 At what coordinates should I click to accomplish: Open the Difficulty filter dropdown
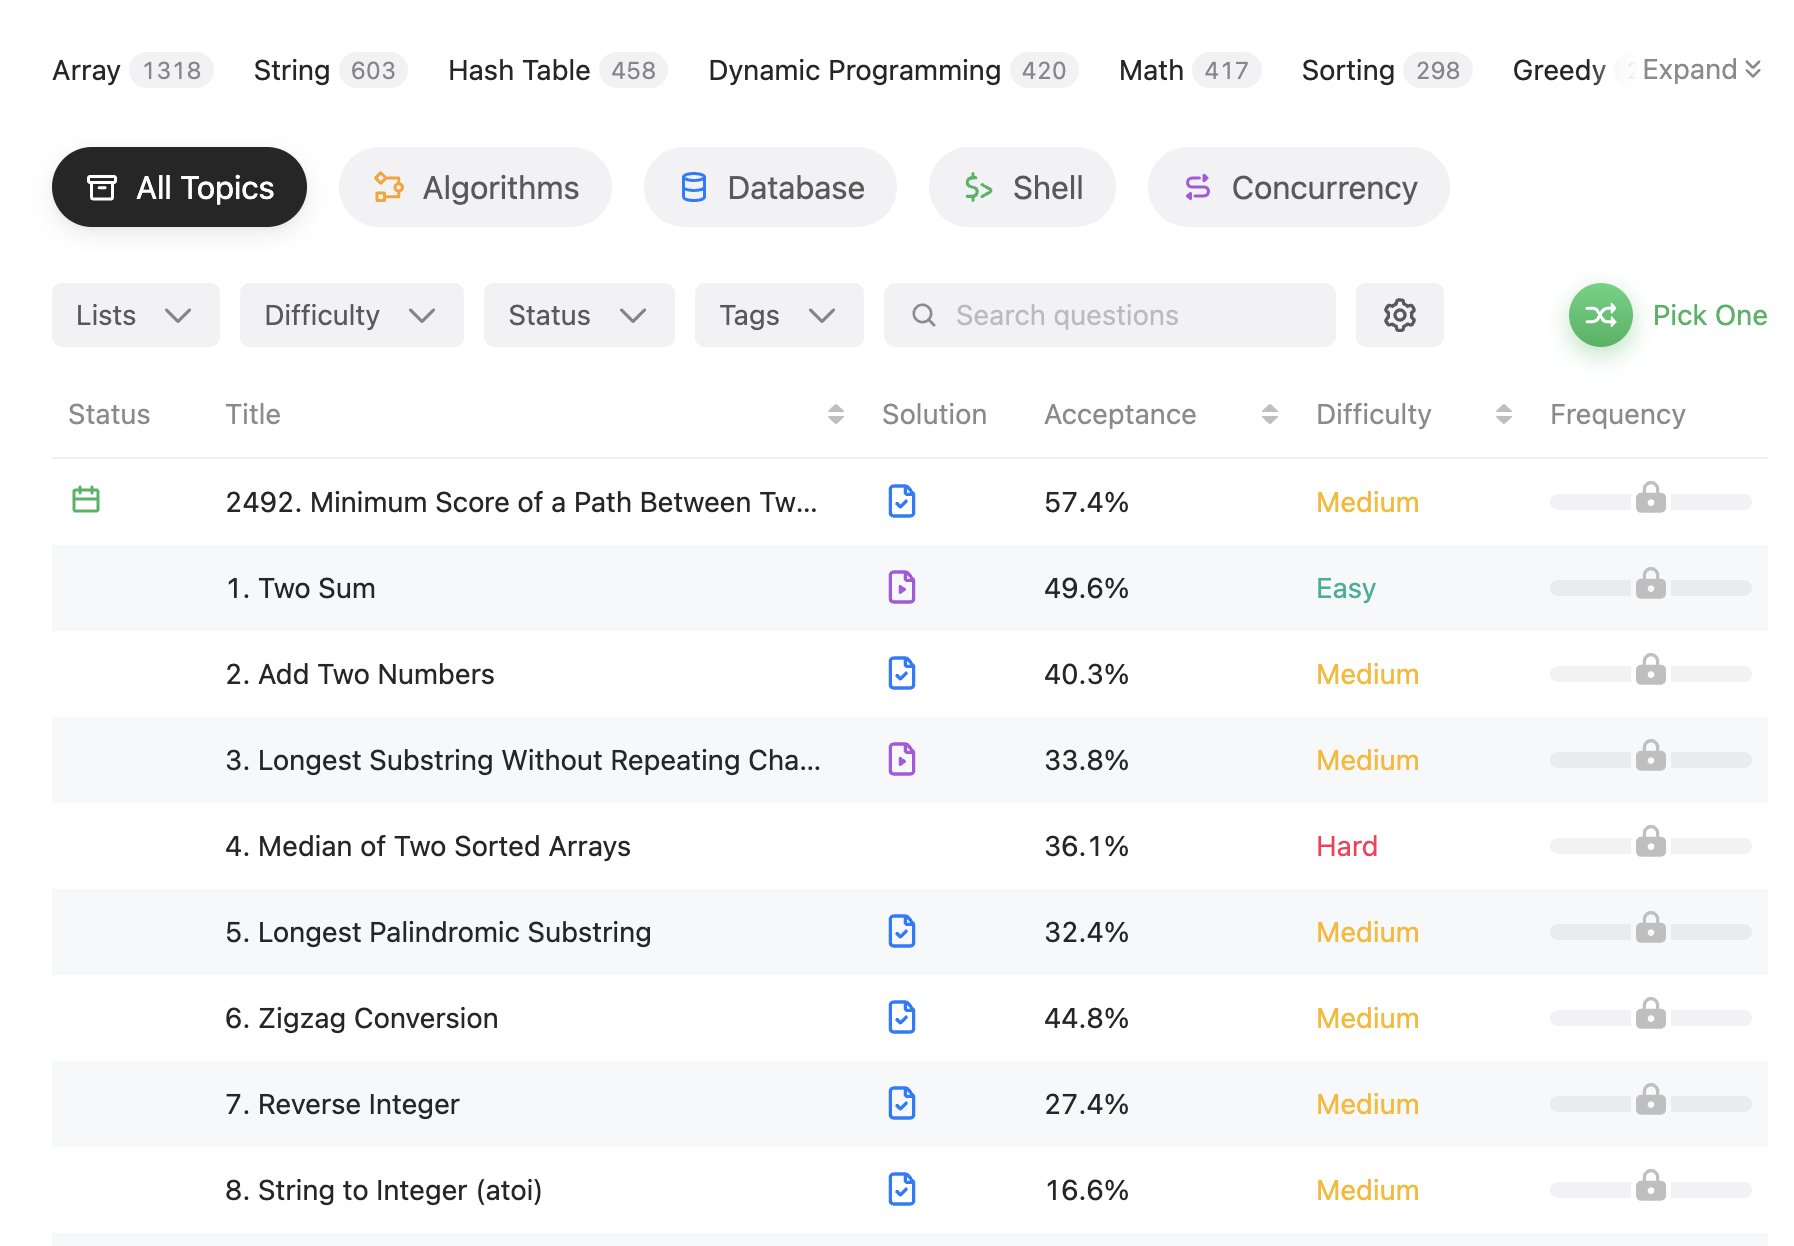coord(351,315)
